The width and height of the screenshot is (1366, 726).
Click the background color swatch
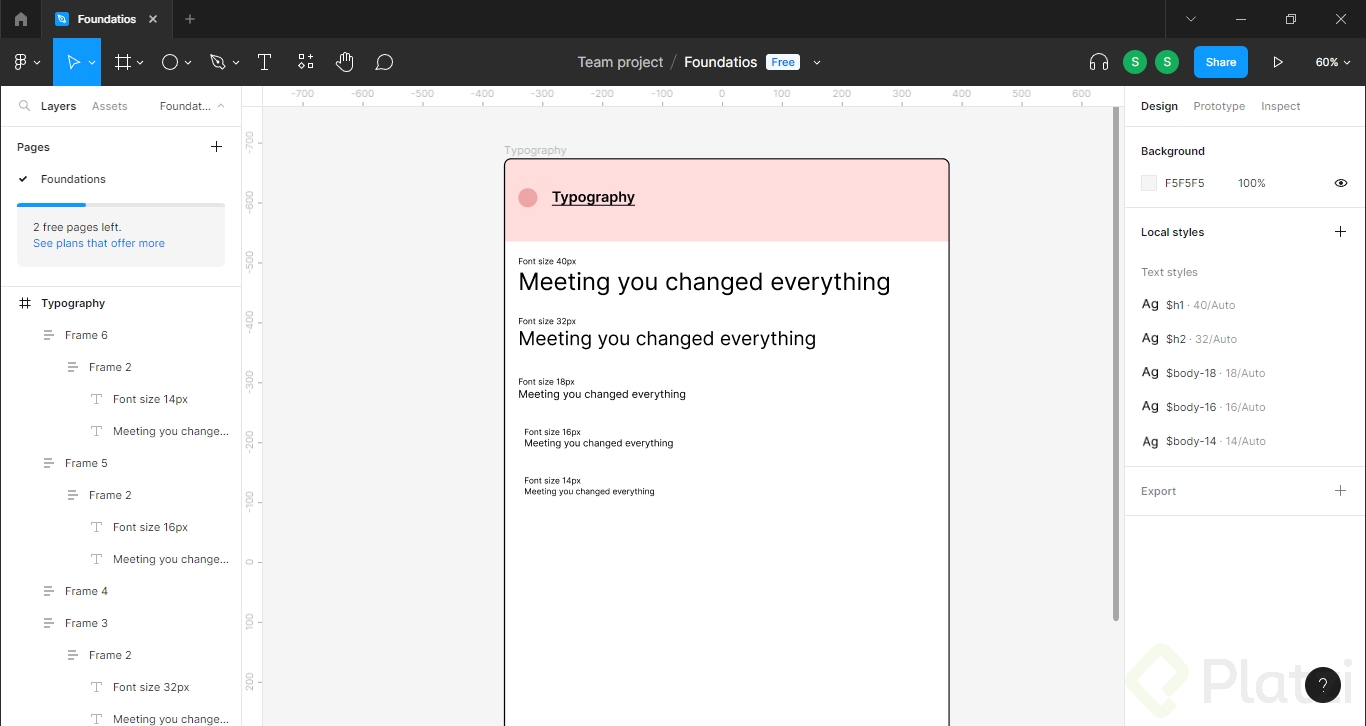[1149, 183]
